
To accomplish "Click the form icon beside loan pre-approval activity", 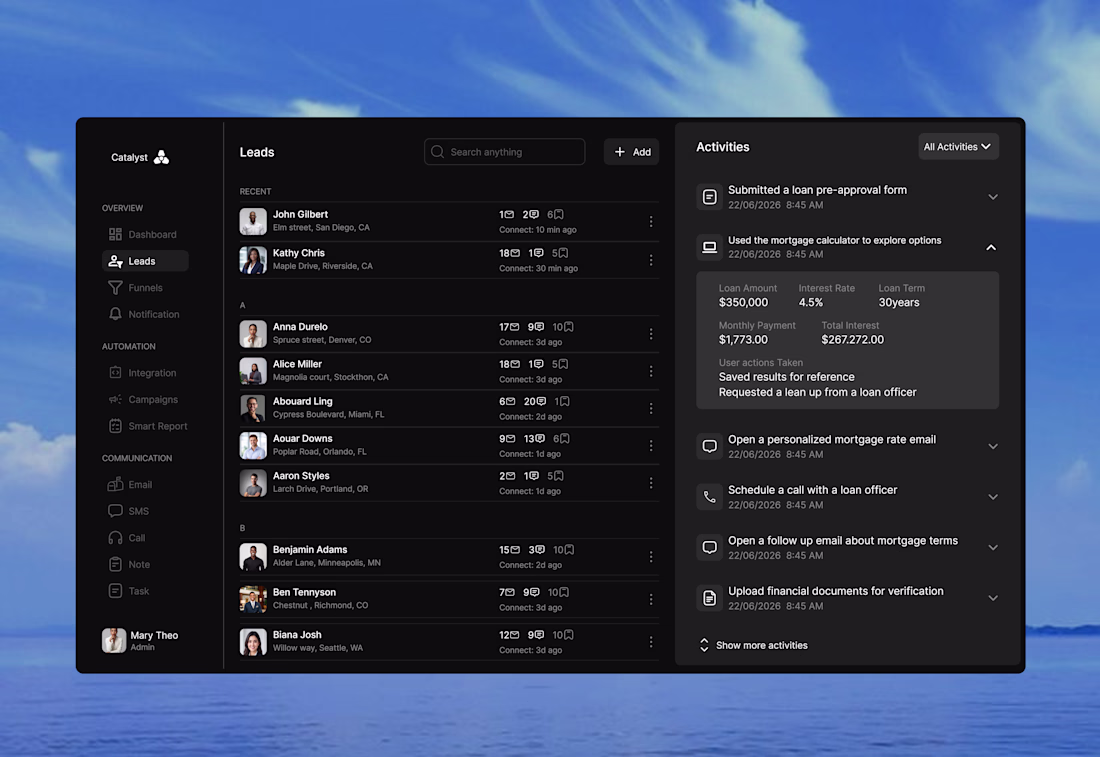I will (709, 197).
